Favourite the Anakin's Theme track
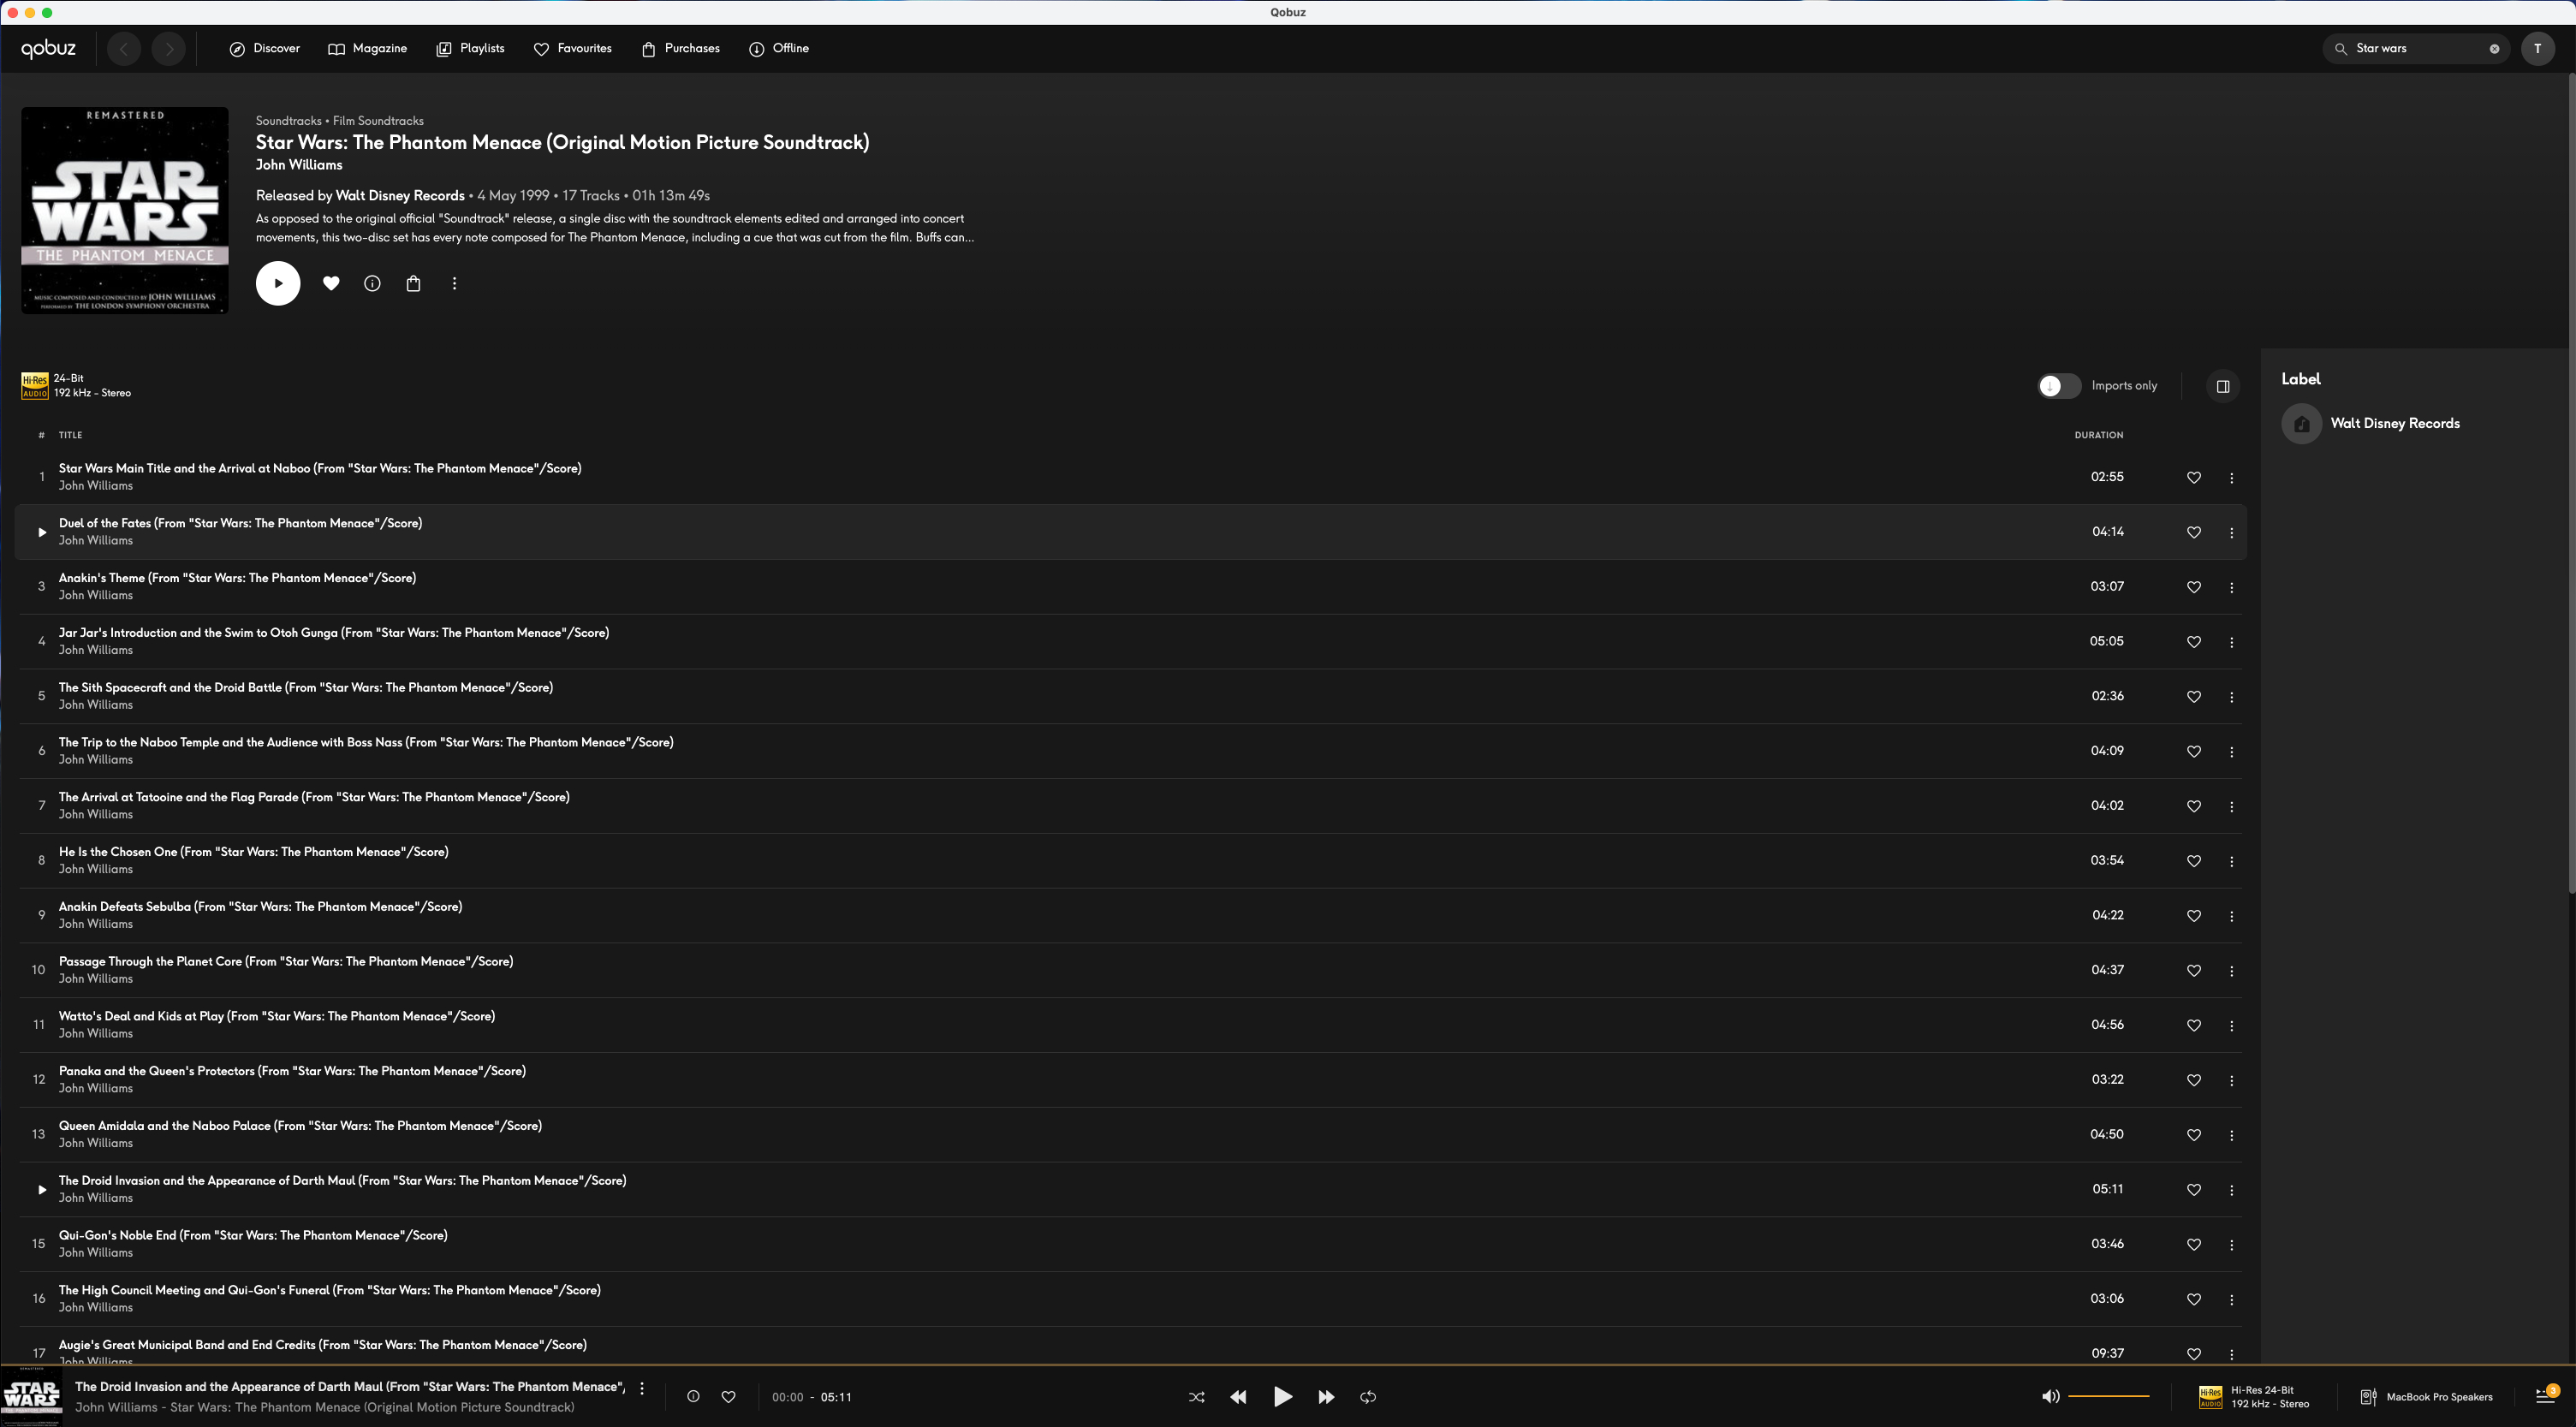This screenshot has height=1427, width=2576. point(2193,587)
